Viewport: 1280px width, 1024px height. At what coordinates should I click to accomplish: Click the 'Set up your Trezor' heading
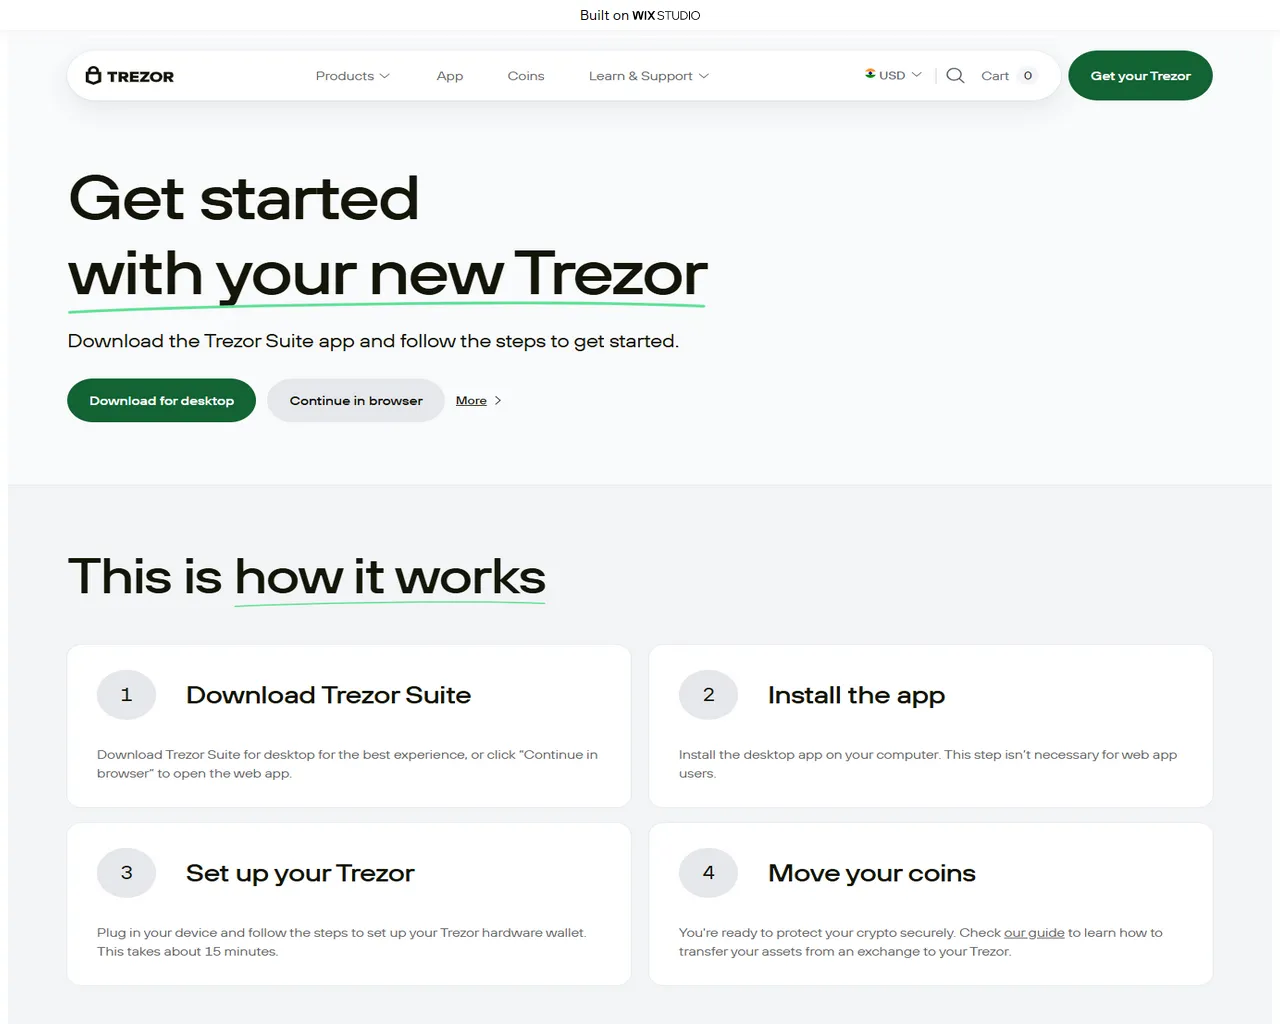tap(300, 874)
